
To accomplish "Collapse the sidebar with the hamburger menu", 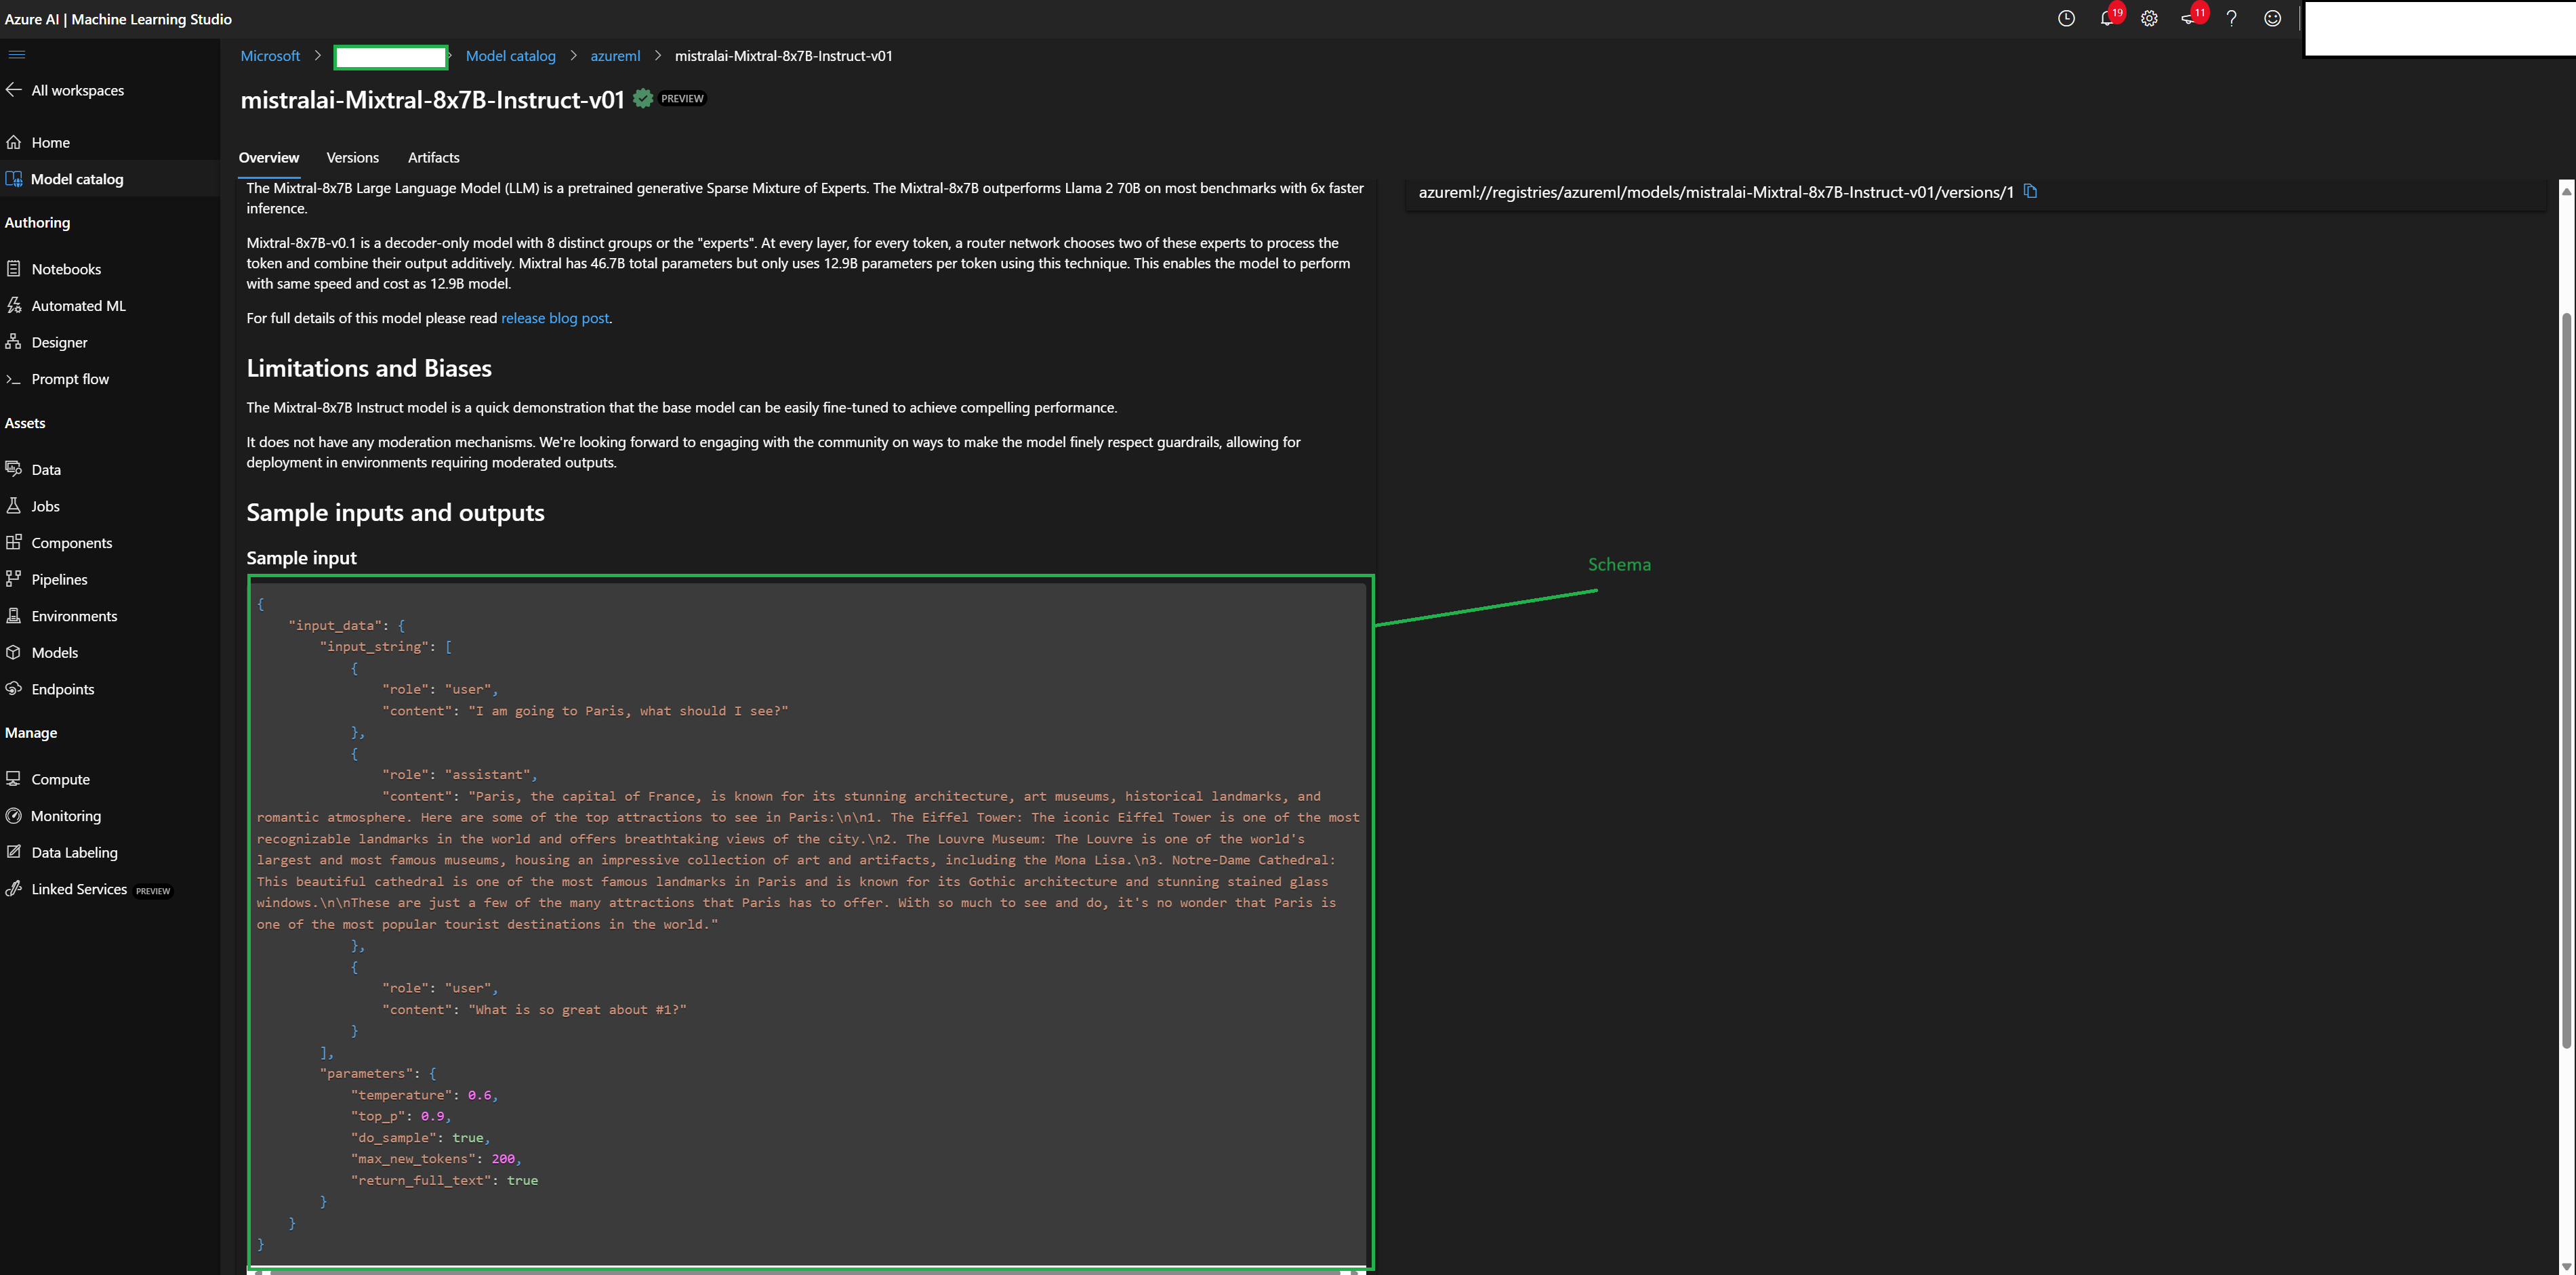I will (17, 54).
